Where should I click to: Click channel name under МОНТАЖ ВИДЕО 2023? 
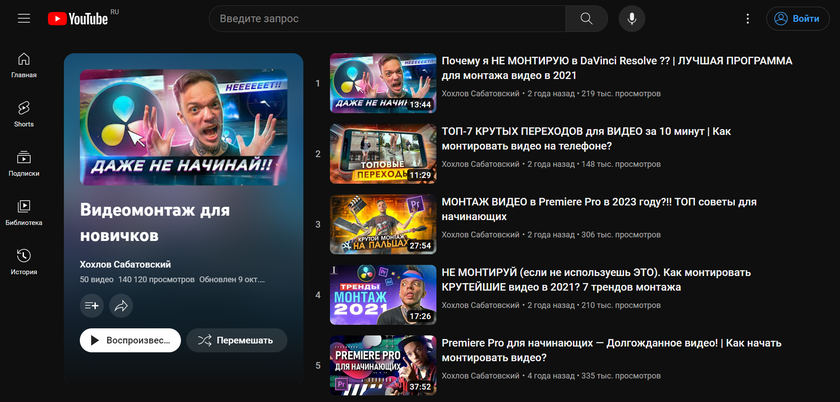point(481,235)
